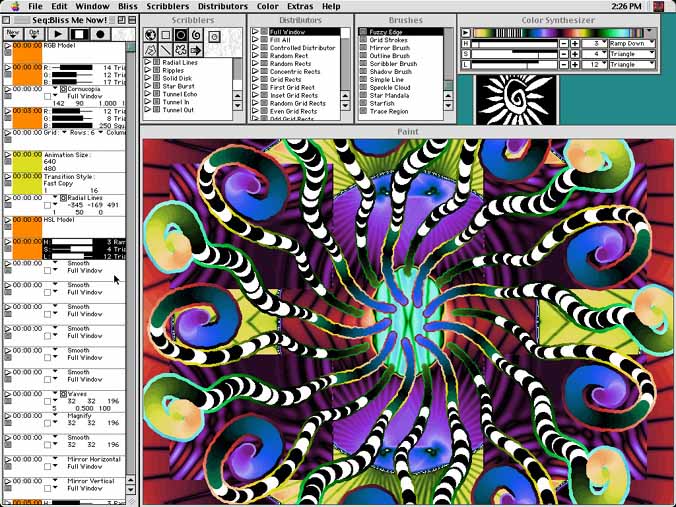The height and width of the screenshot is (507, 676).
Task: Click the Cornucopia scribbler icon in sequence
Action: coord(63,89)
